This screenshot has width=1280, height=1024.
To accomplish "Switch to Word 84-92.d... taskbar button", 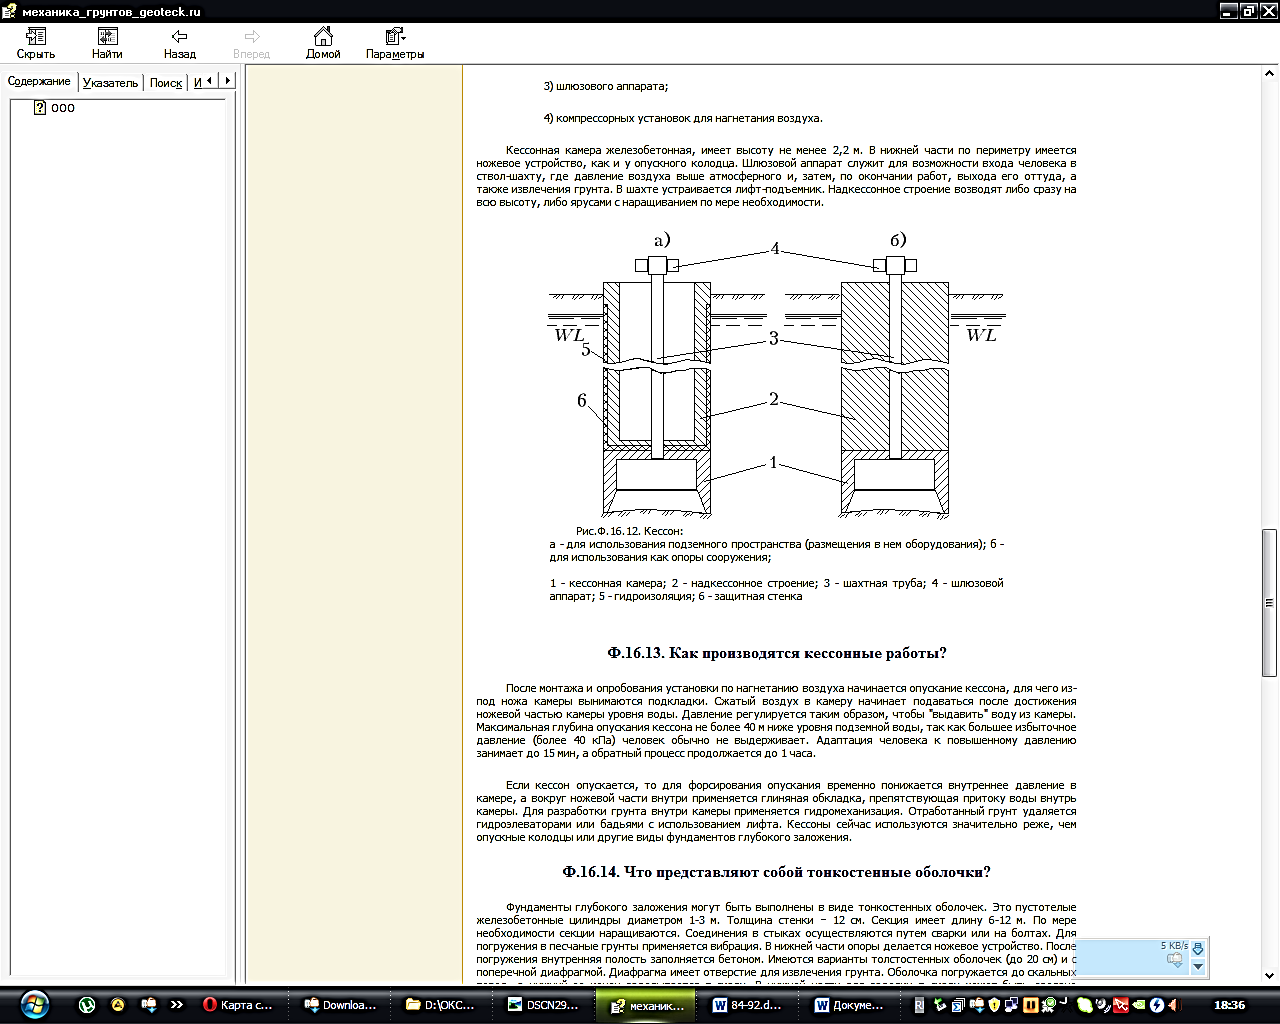I will tap(748, 1005).
